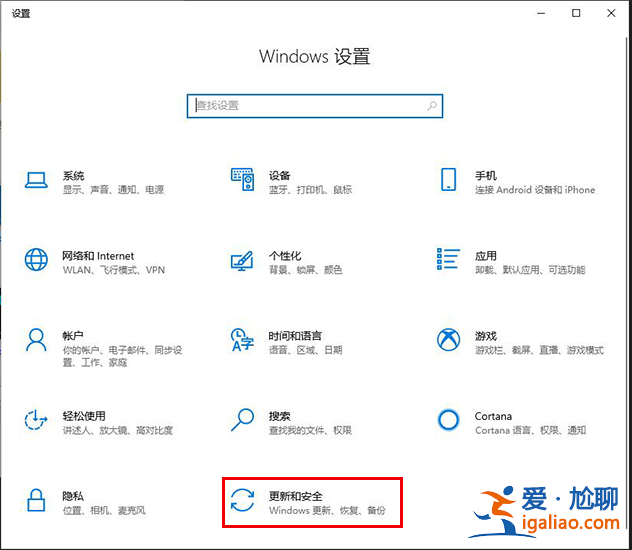Open the 隐私 padlock icon
632x550 pixels.
click(x=36, y=500)
